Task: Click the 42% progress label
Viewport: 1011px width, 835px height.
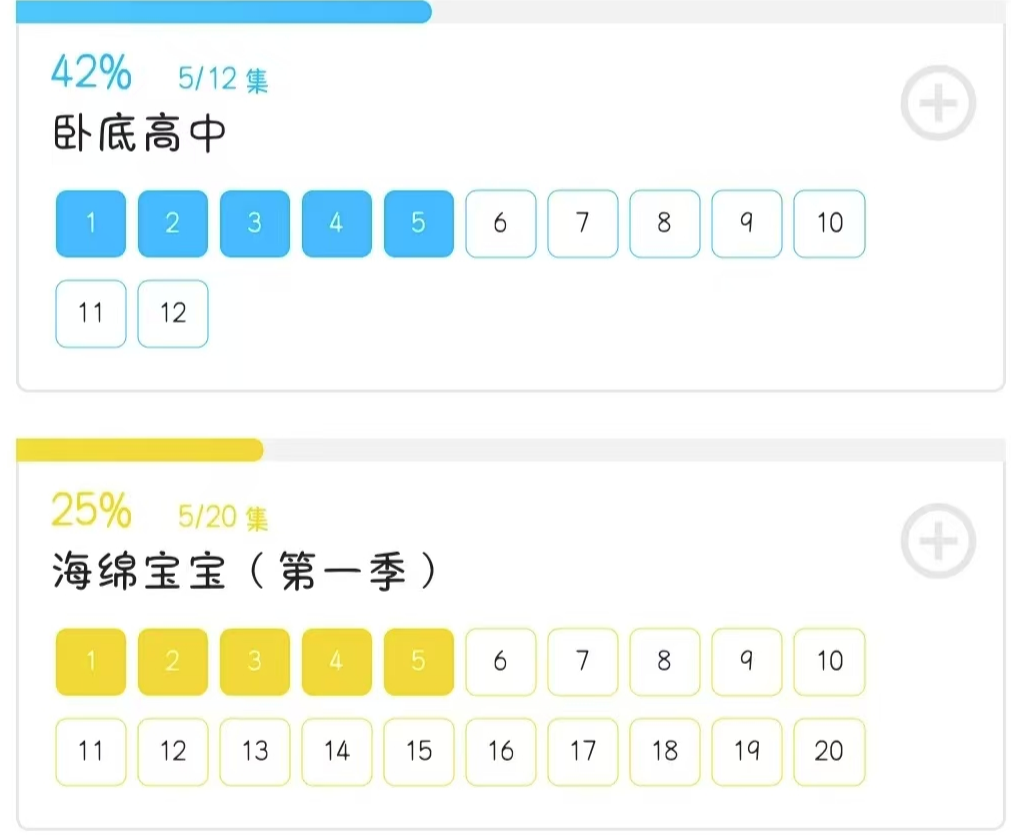Action: coord(91,72)
